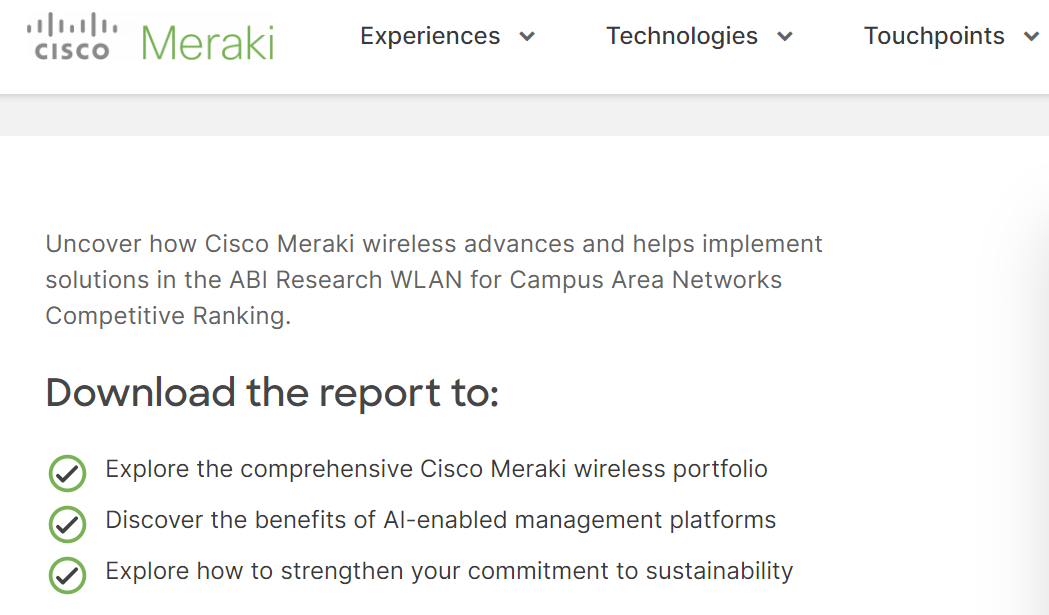Click the Cisco logo icon

point(72,37)
